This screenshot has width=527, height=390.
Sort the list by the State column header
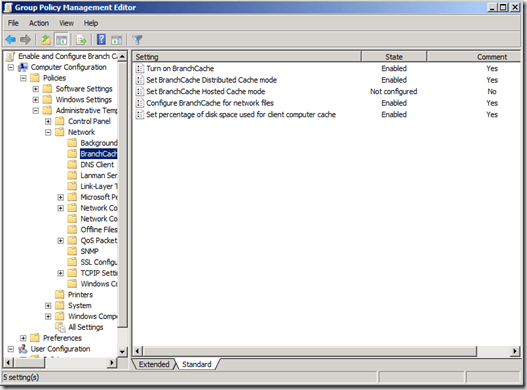tap(394, 57)
